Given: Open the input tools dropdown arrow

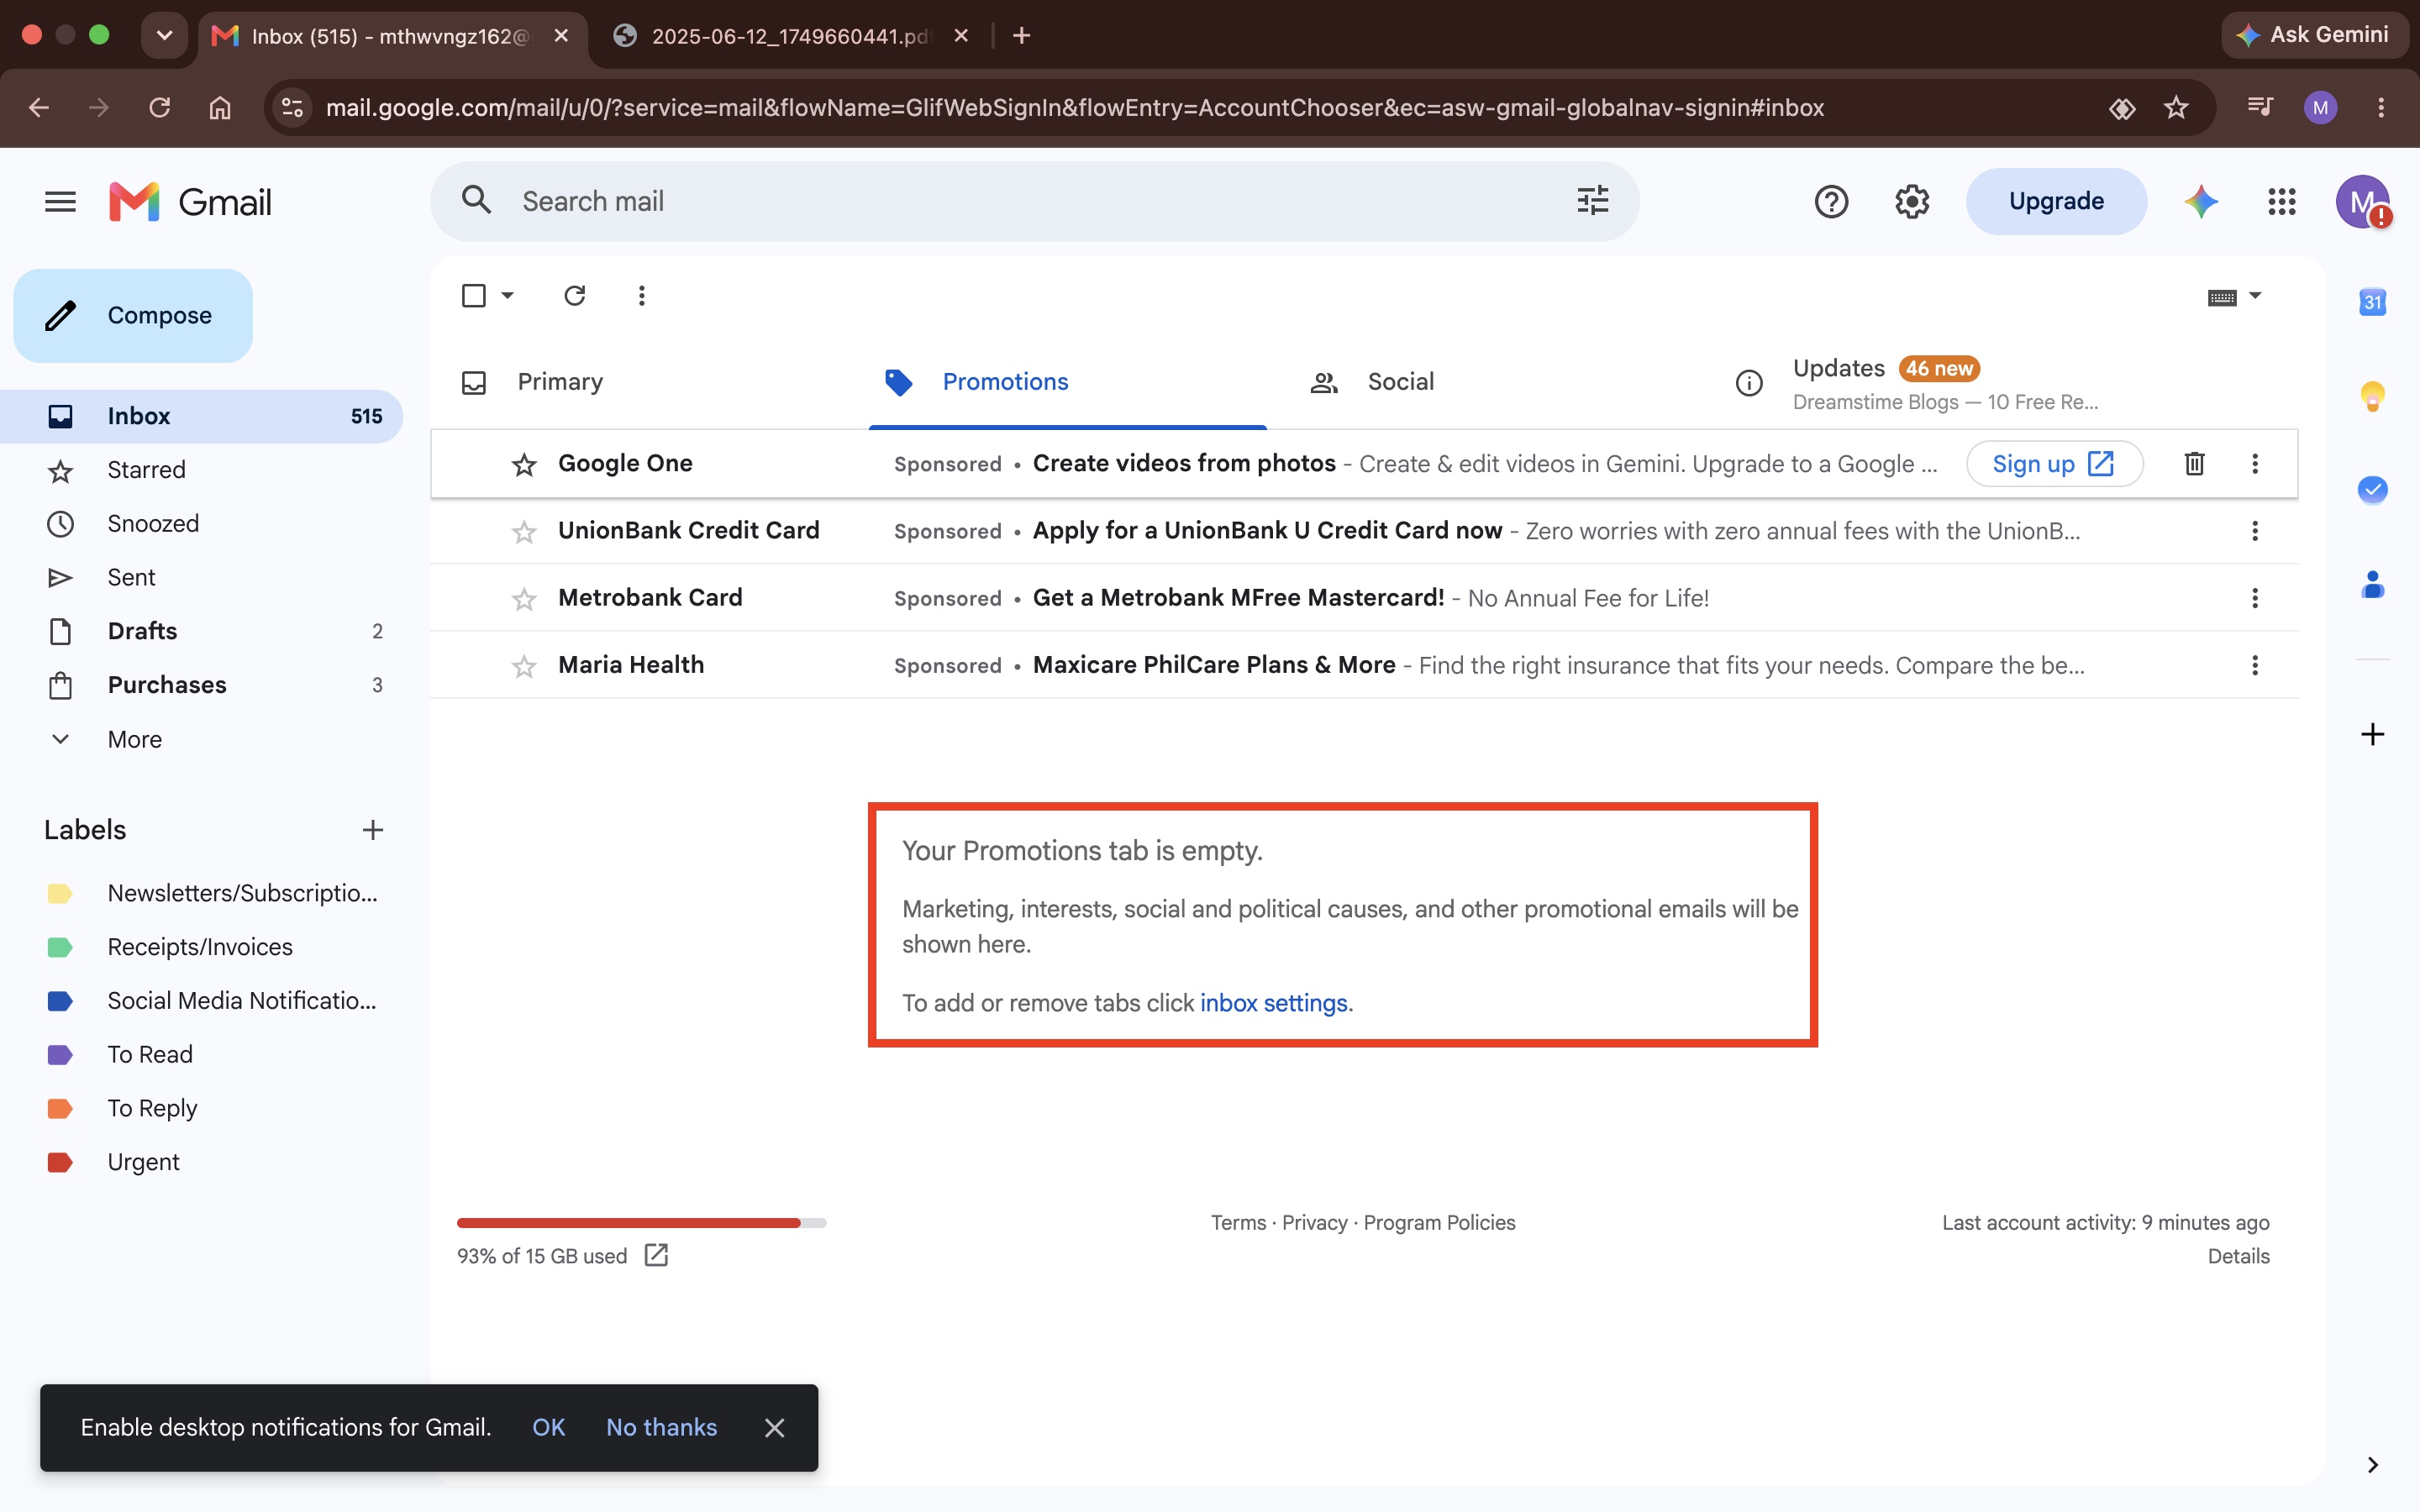Looking at the screenshot, I should [2254, 296].
